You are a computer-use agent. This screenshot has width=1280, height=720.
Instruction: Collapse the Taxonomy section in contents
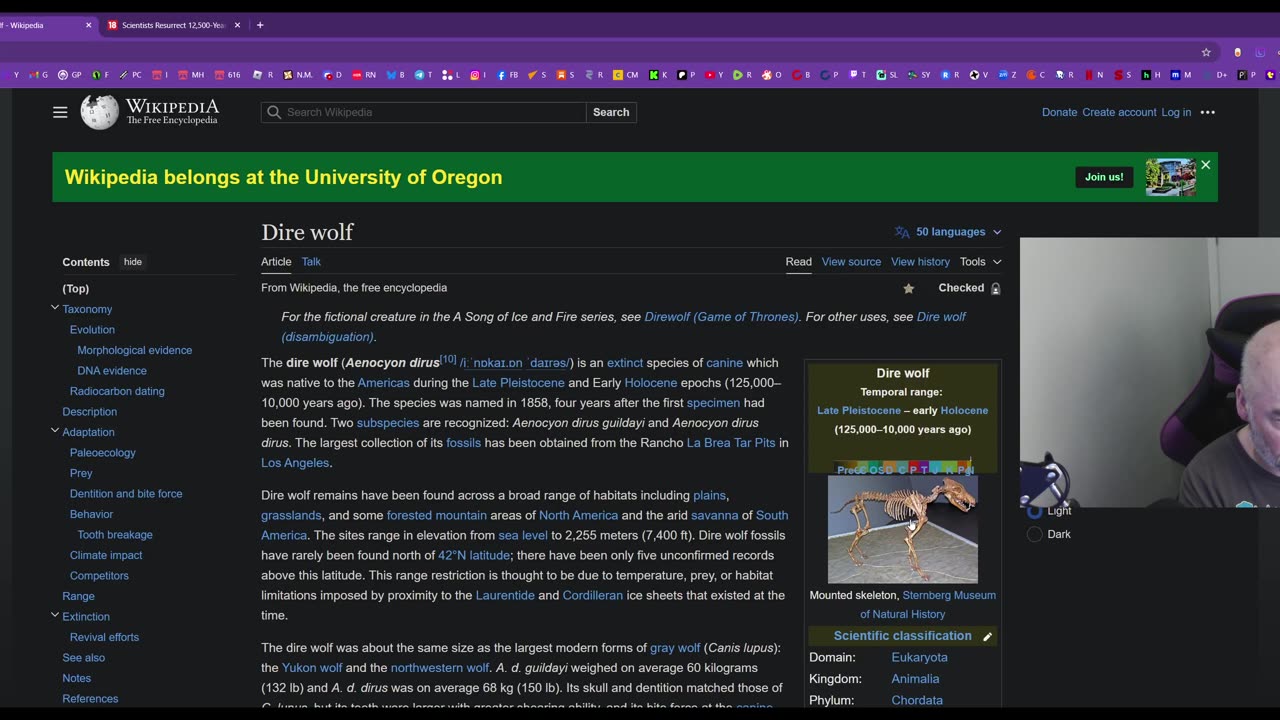(x=55, y=308)
